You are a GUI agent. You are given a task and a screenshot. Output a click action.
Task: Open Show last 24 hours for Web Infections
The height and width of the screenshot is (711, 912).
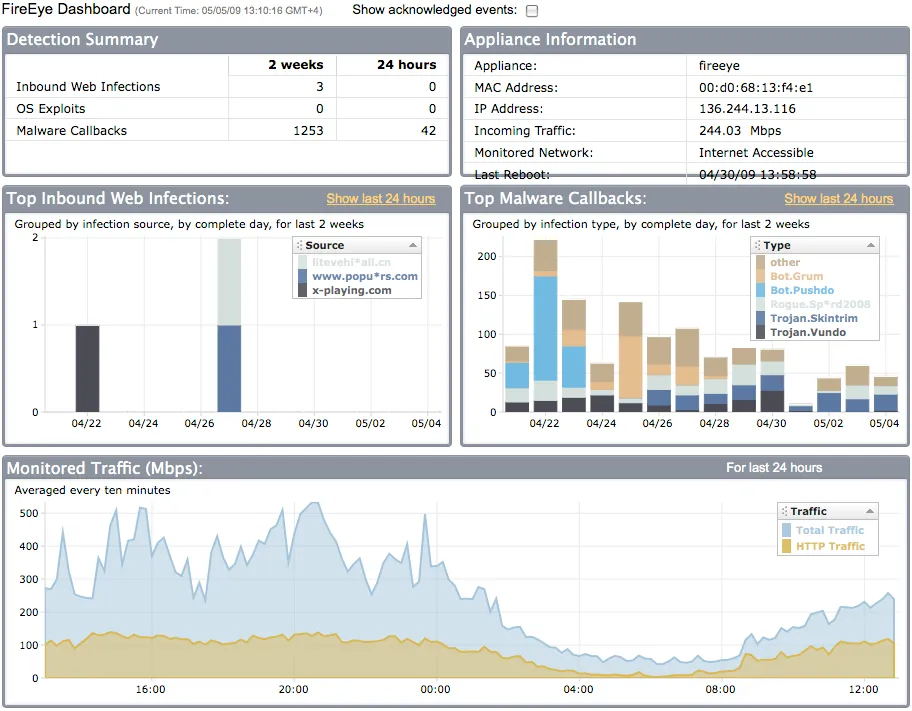(381, 199)
